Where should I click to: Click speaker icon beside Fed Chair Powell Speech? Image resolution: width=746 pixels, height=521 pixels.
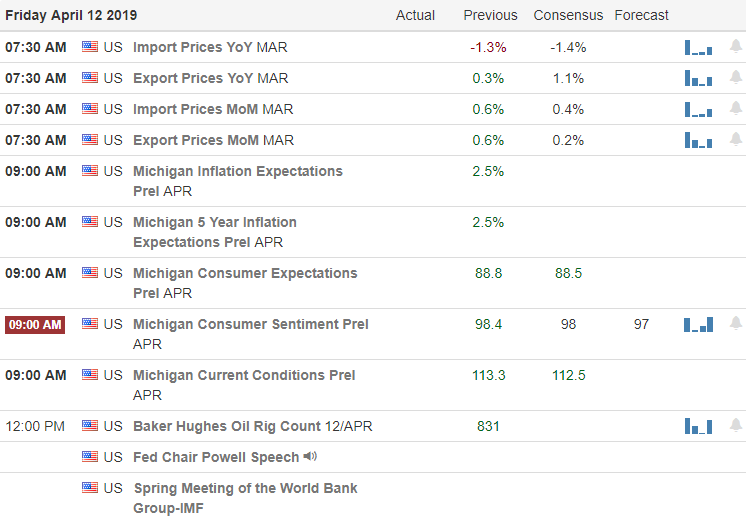click(x=310, y=456)
